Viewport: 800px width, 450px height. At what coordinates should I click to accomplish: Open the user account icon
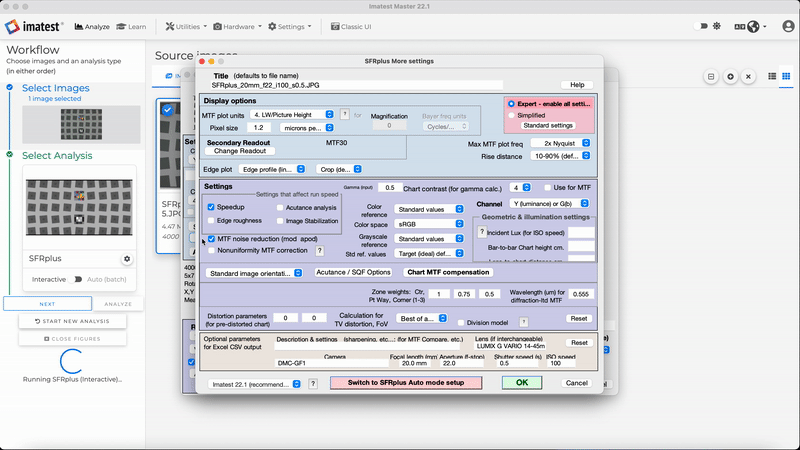[788, 27]
